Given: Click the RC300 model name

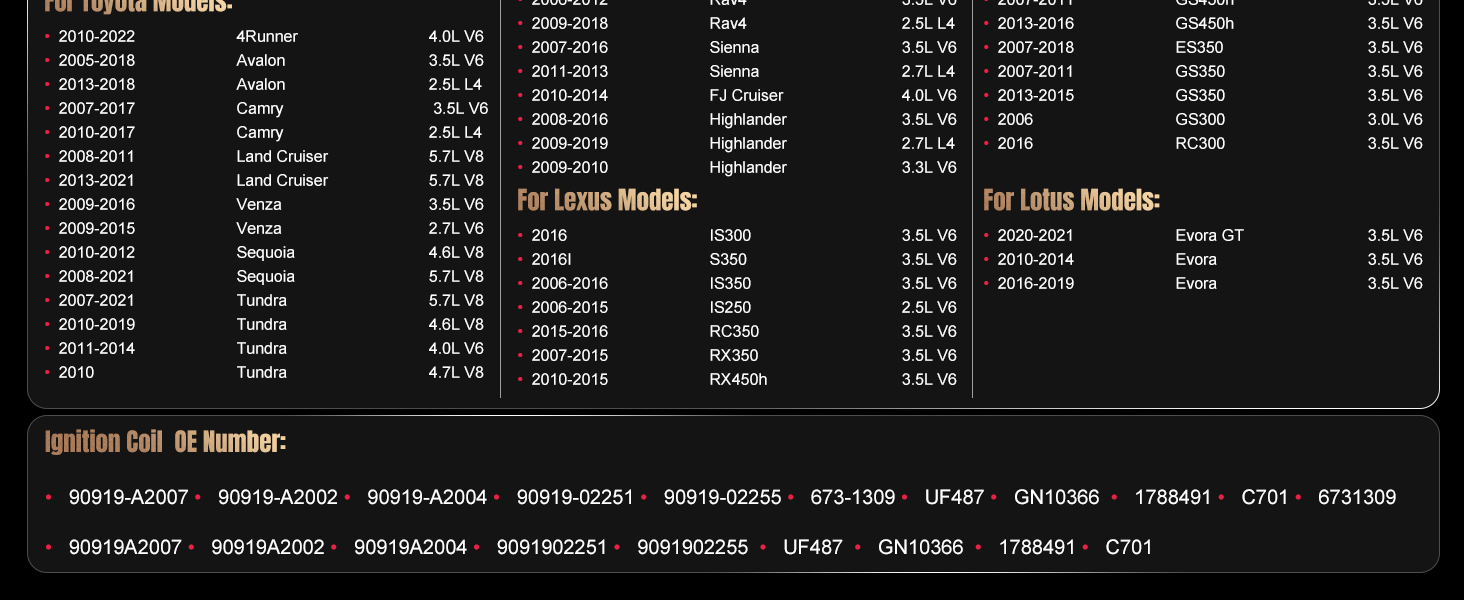Looking at the screenshot, I should coord(1200,144).
